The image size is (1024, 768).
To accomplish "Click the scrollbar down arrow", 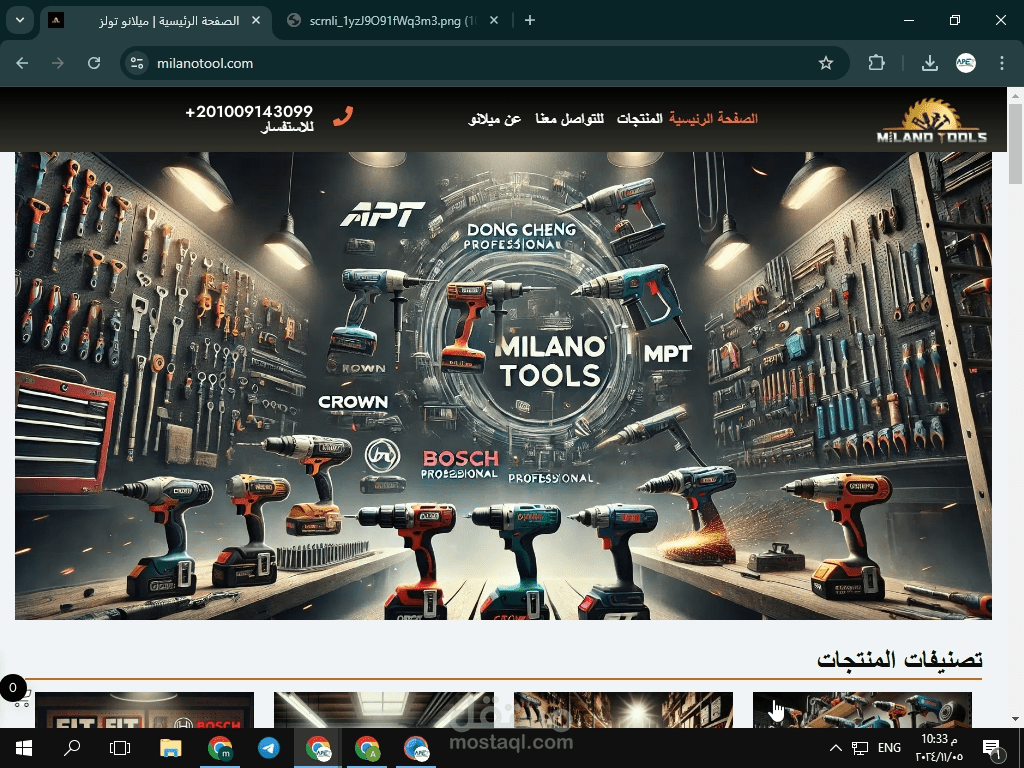I will (1016, 719).
